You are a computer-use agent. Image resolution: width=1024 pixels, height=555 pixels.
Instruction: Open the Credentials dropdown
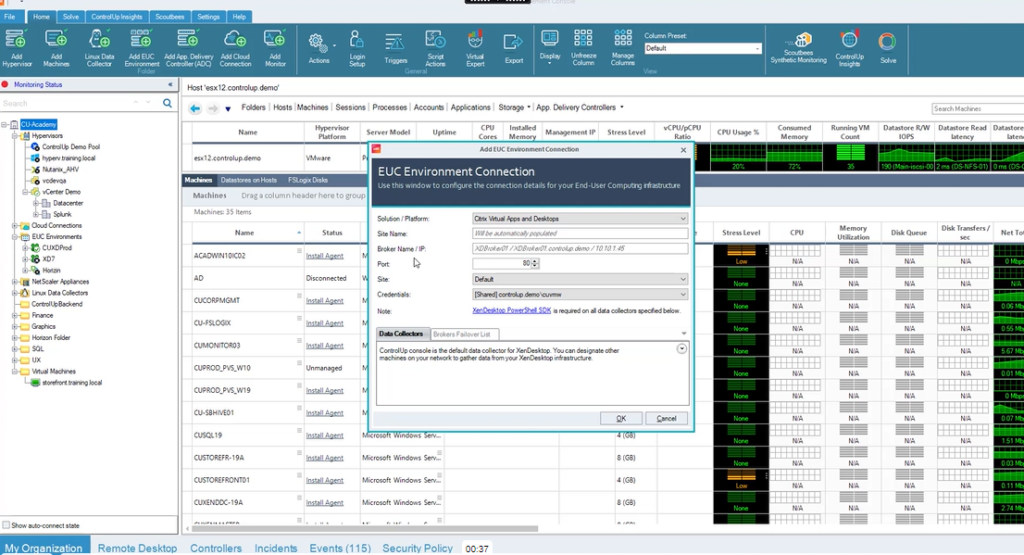tap(580, 294)
